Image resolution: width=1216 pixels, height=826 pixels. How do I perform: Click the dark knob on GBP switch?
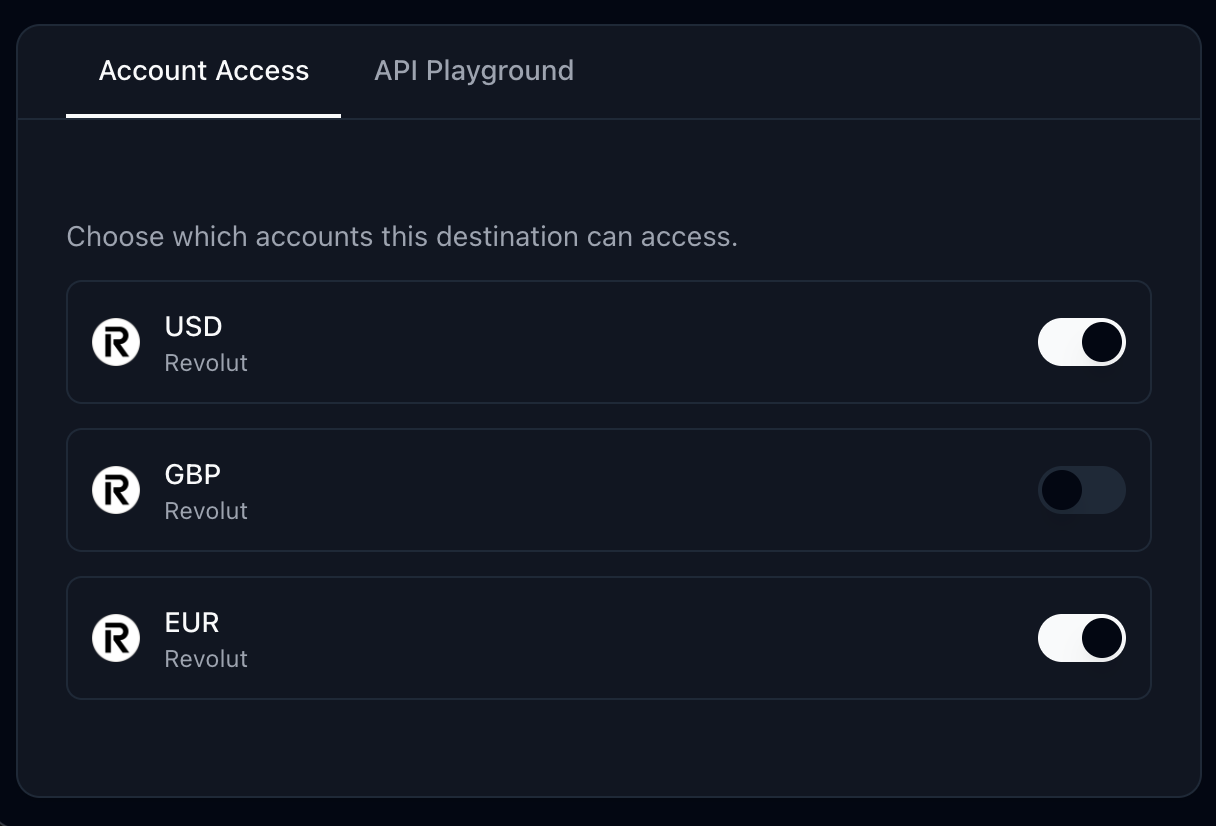coord(1062,490)
